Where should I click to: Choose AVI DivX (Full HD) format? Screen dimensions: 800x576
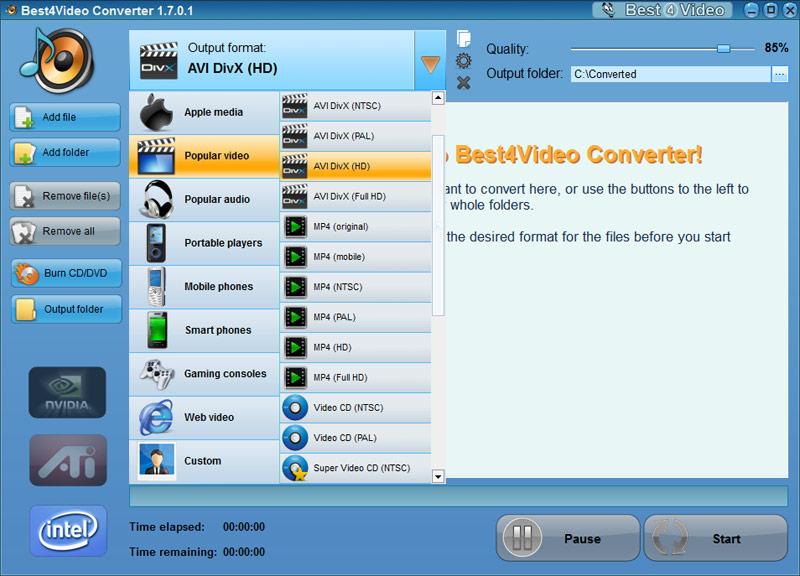pyautogui.click(x=356, y=196)
